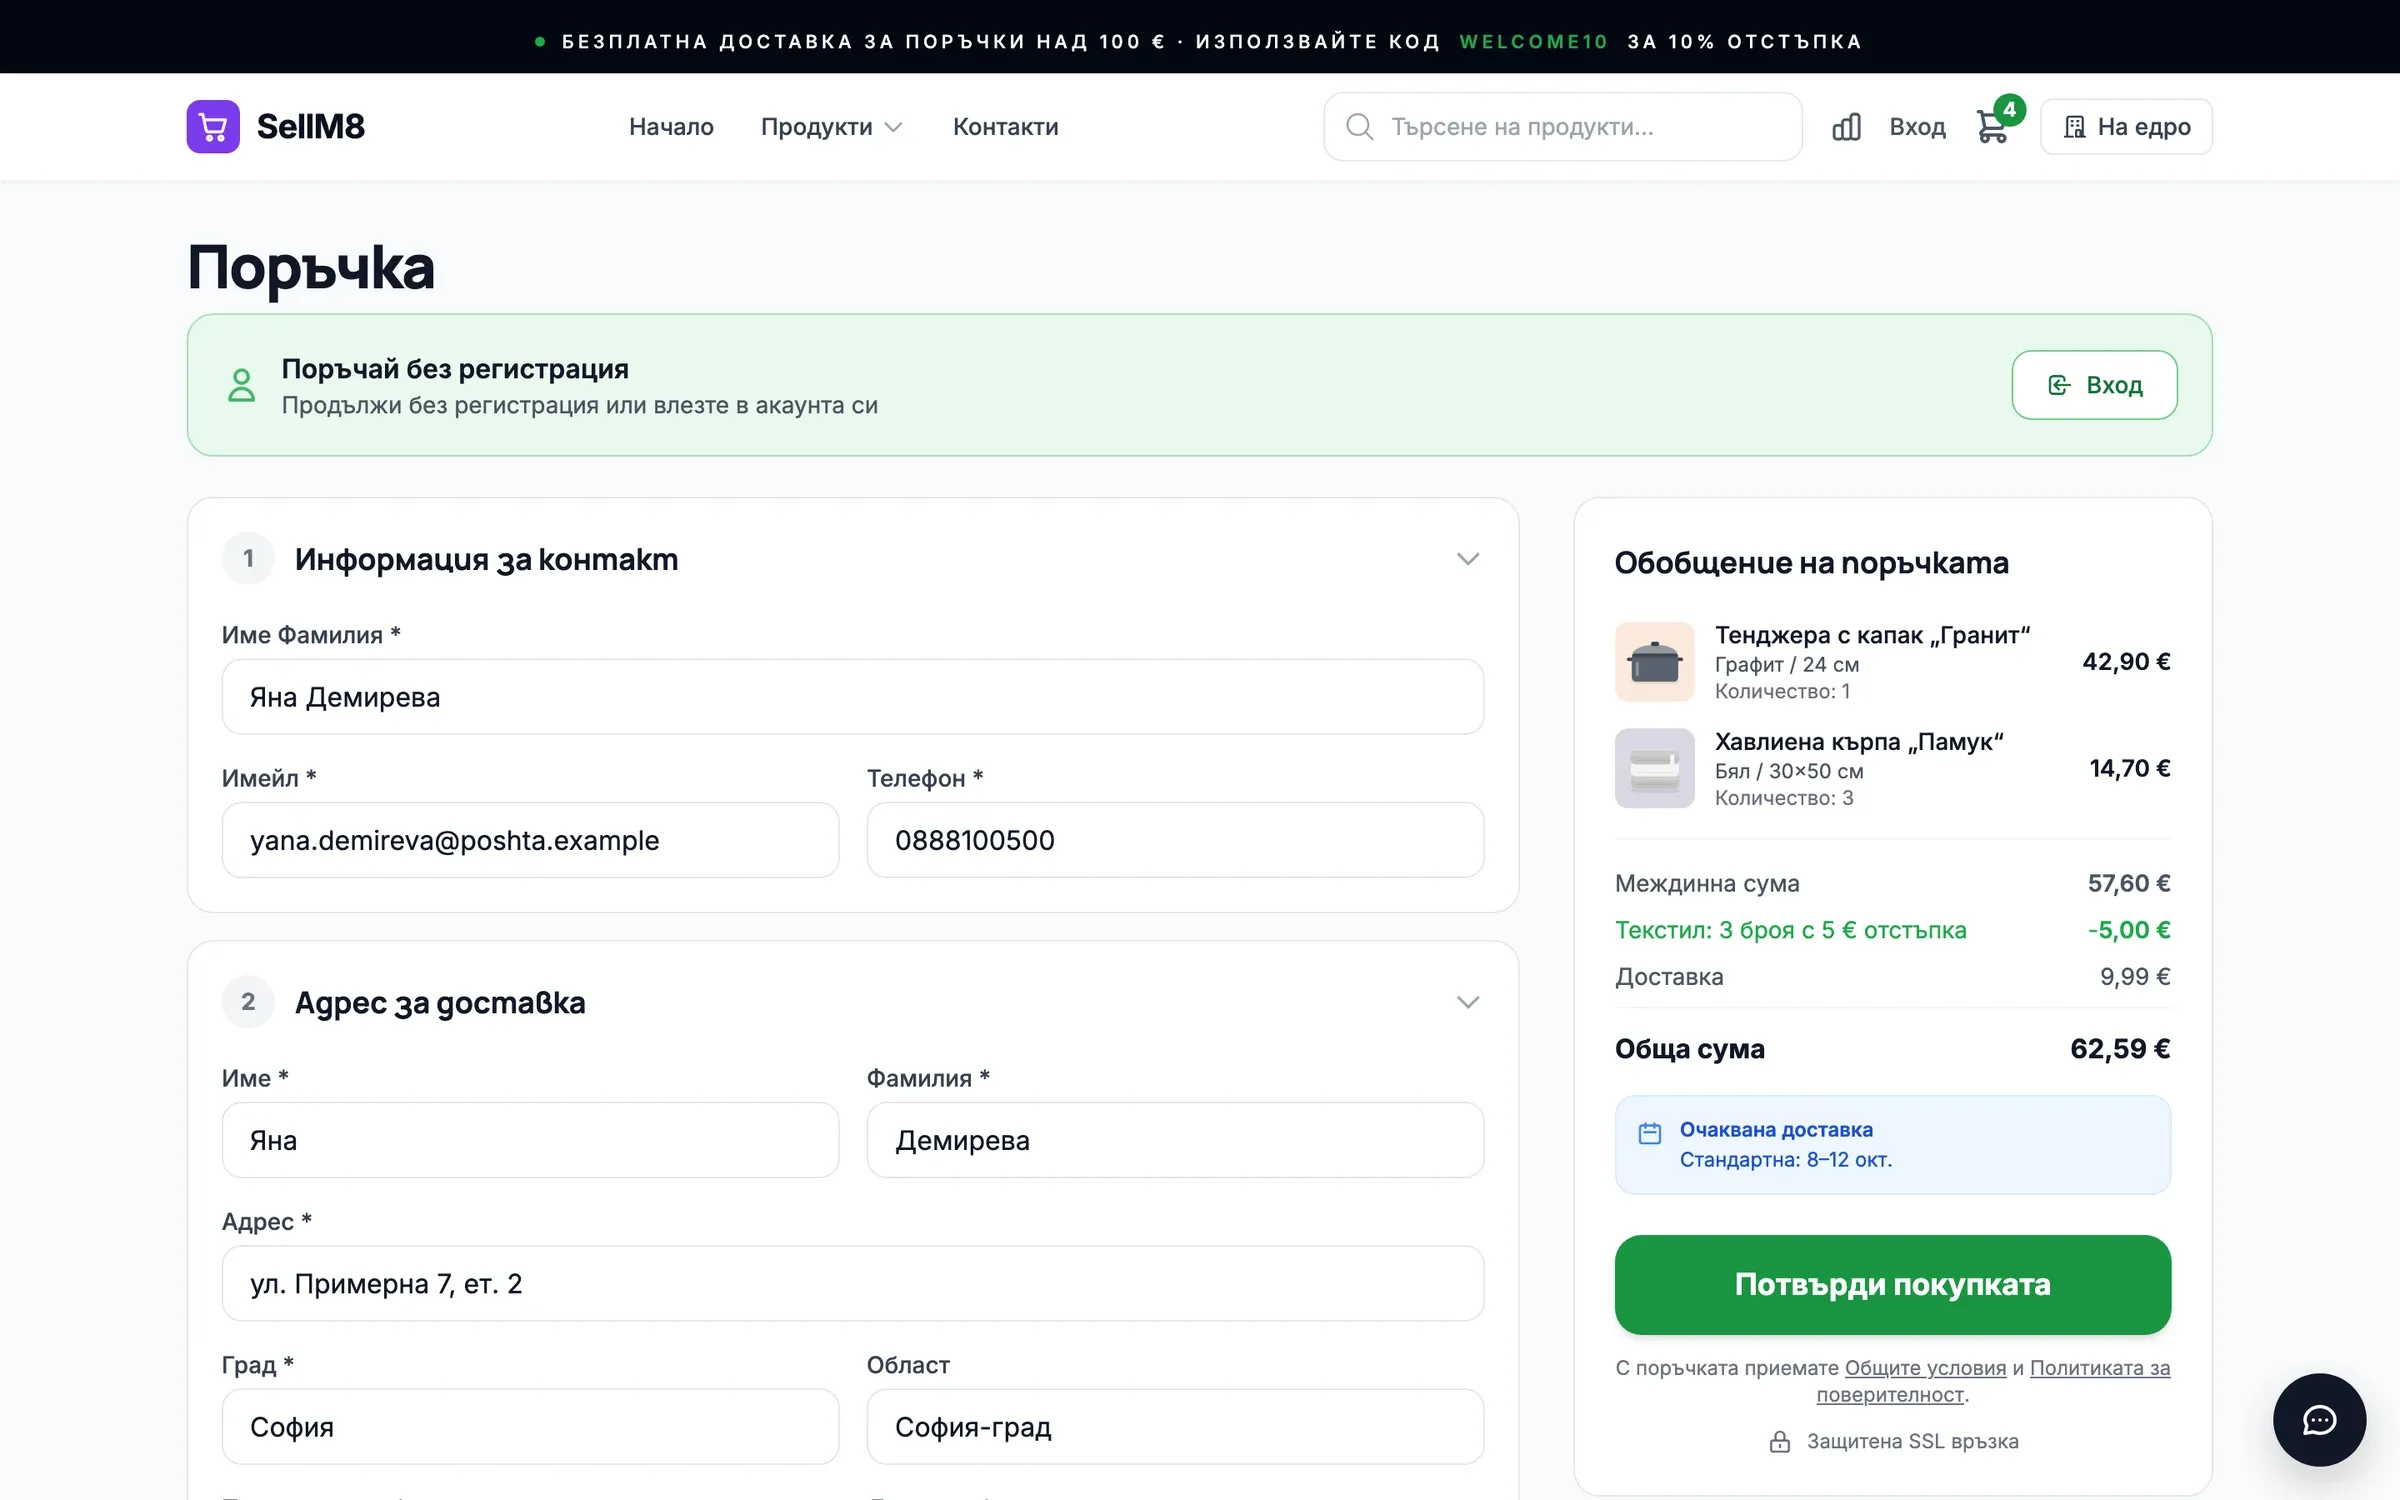The width and height of the screenshot is (2400, 1500).
Task: Click the Поръчай без регистрация heading
Action: 455,369
